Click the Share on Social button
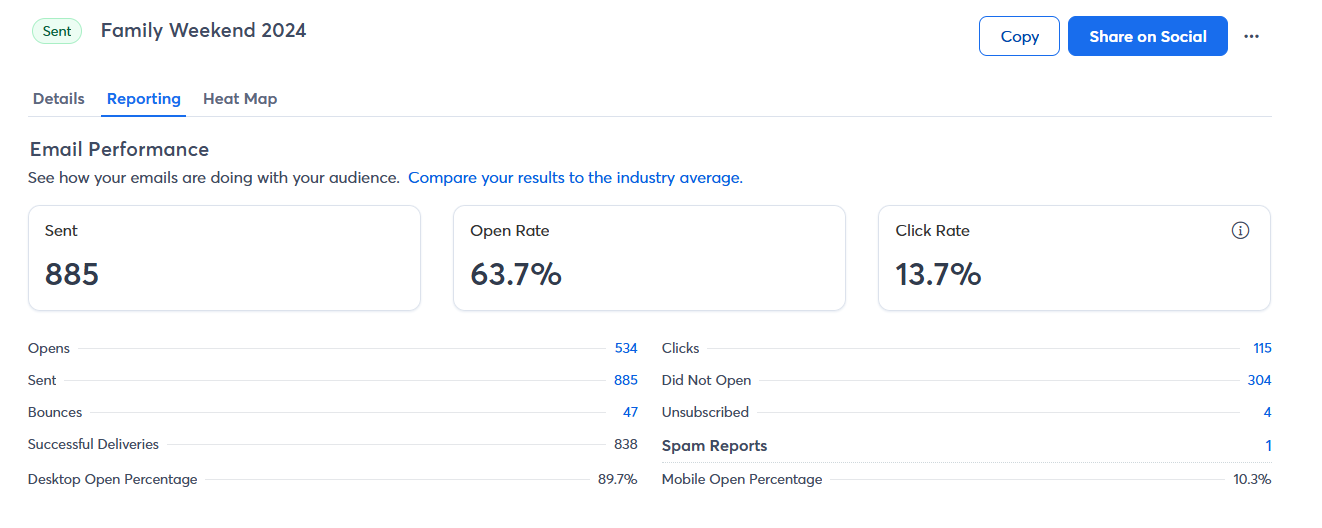The image size is (1322, 528). tap(1147, 37)
